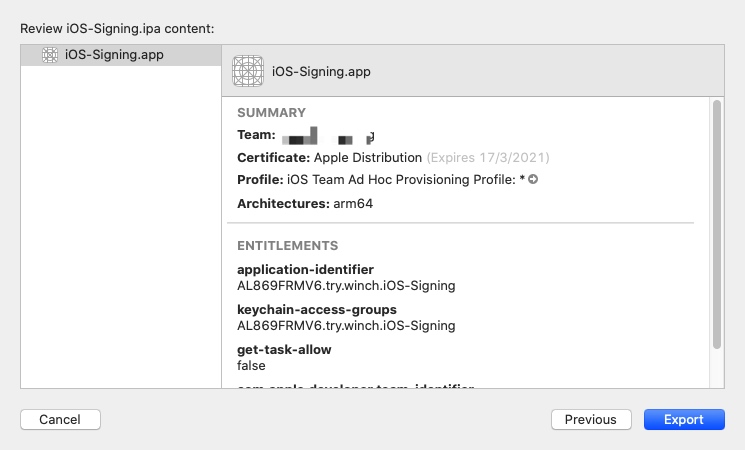Viewport: 745px width, 450px height.
Task: Click the large app icon in header
Action: point(248,71)
